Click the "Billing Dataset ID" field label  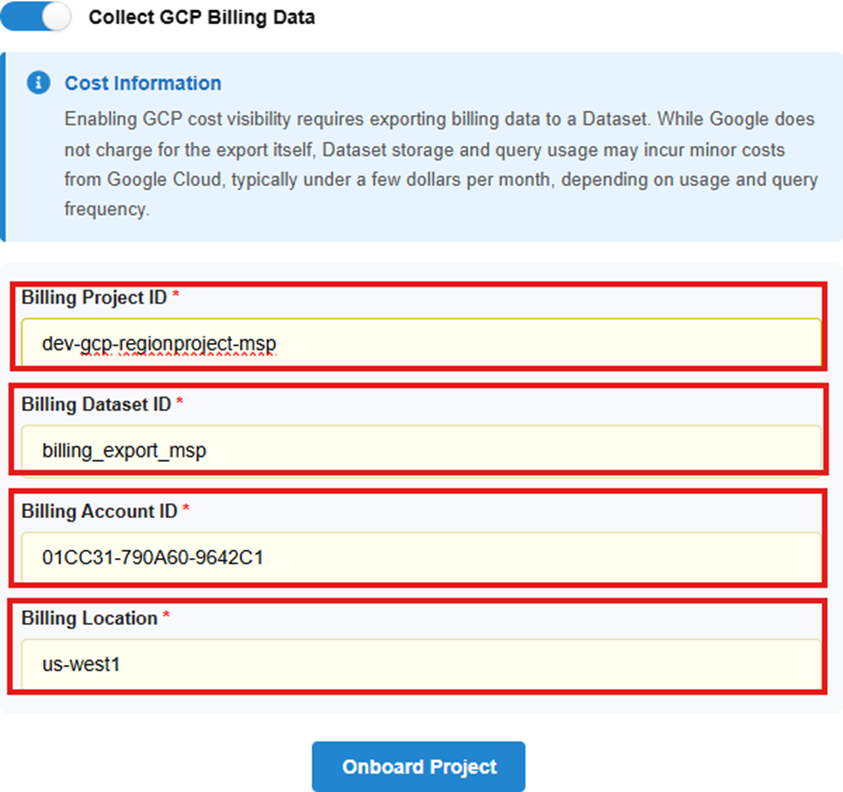tap(96, 404)
